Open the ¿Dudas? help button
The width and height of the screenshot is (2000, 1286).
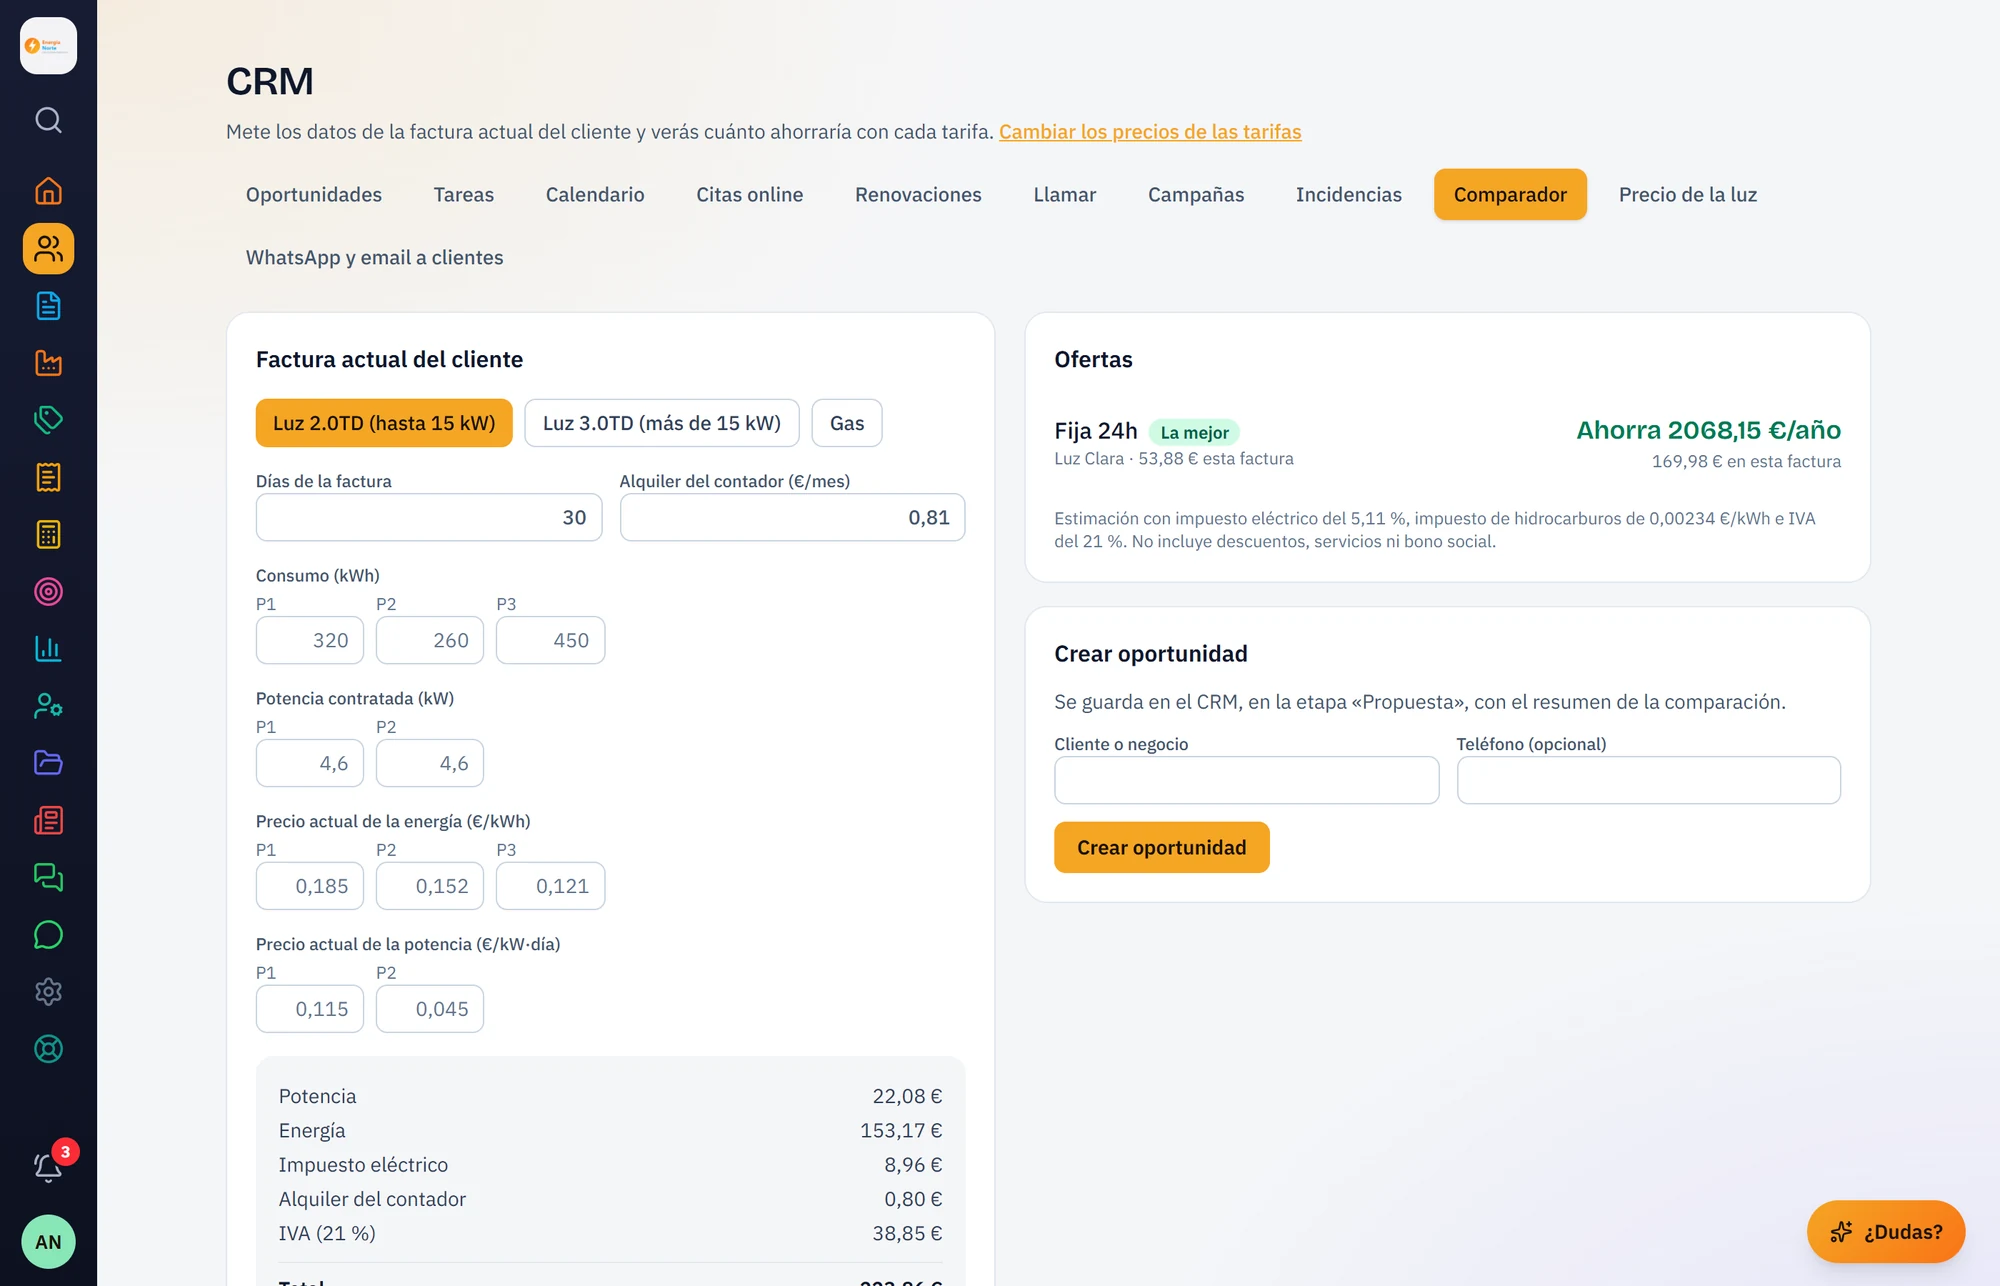1886,1232
